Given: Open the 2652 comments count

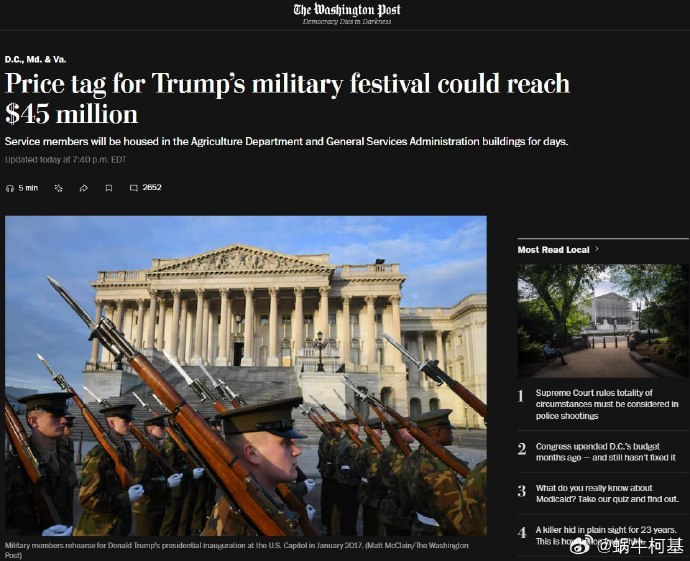Looking at the screenshot, I should 152,187.
